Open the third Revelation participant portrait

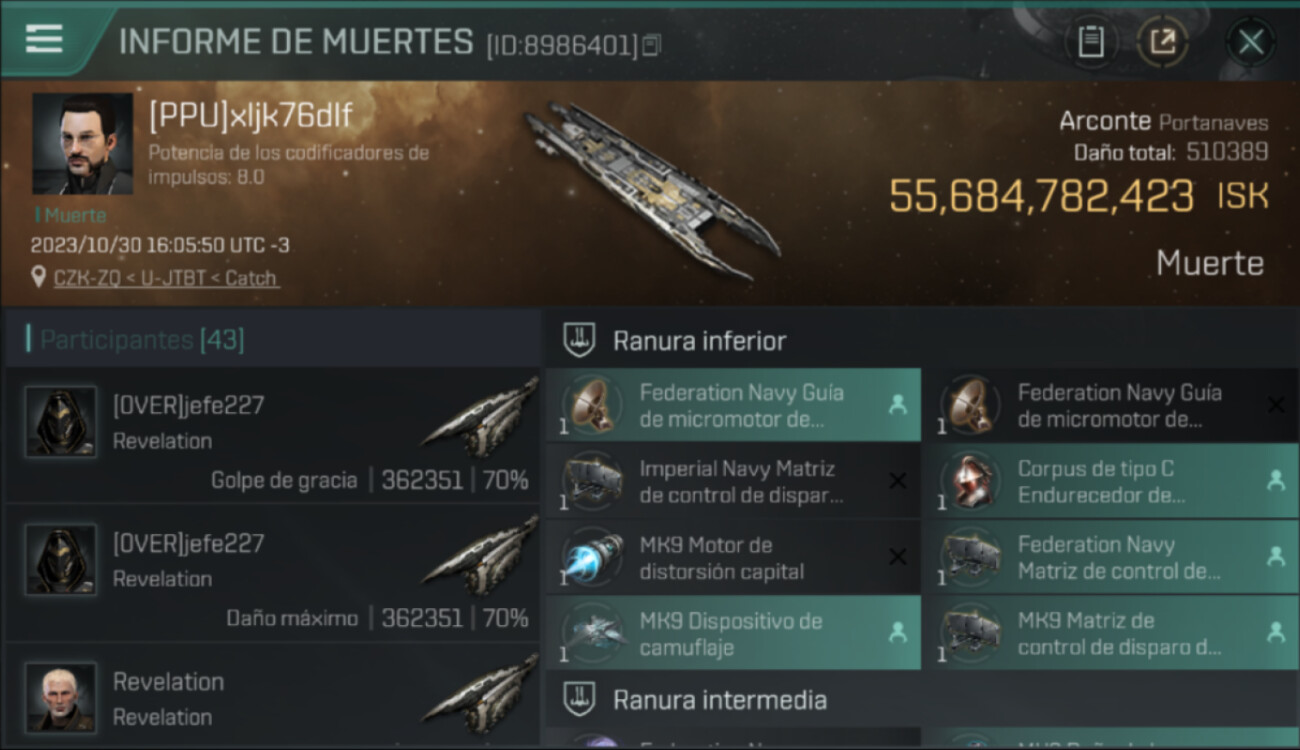(61, 697)
